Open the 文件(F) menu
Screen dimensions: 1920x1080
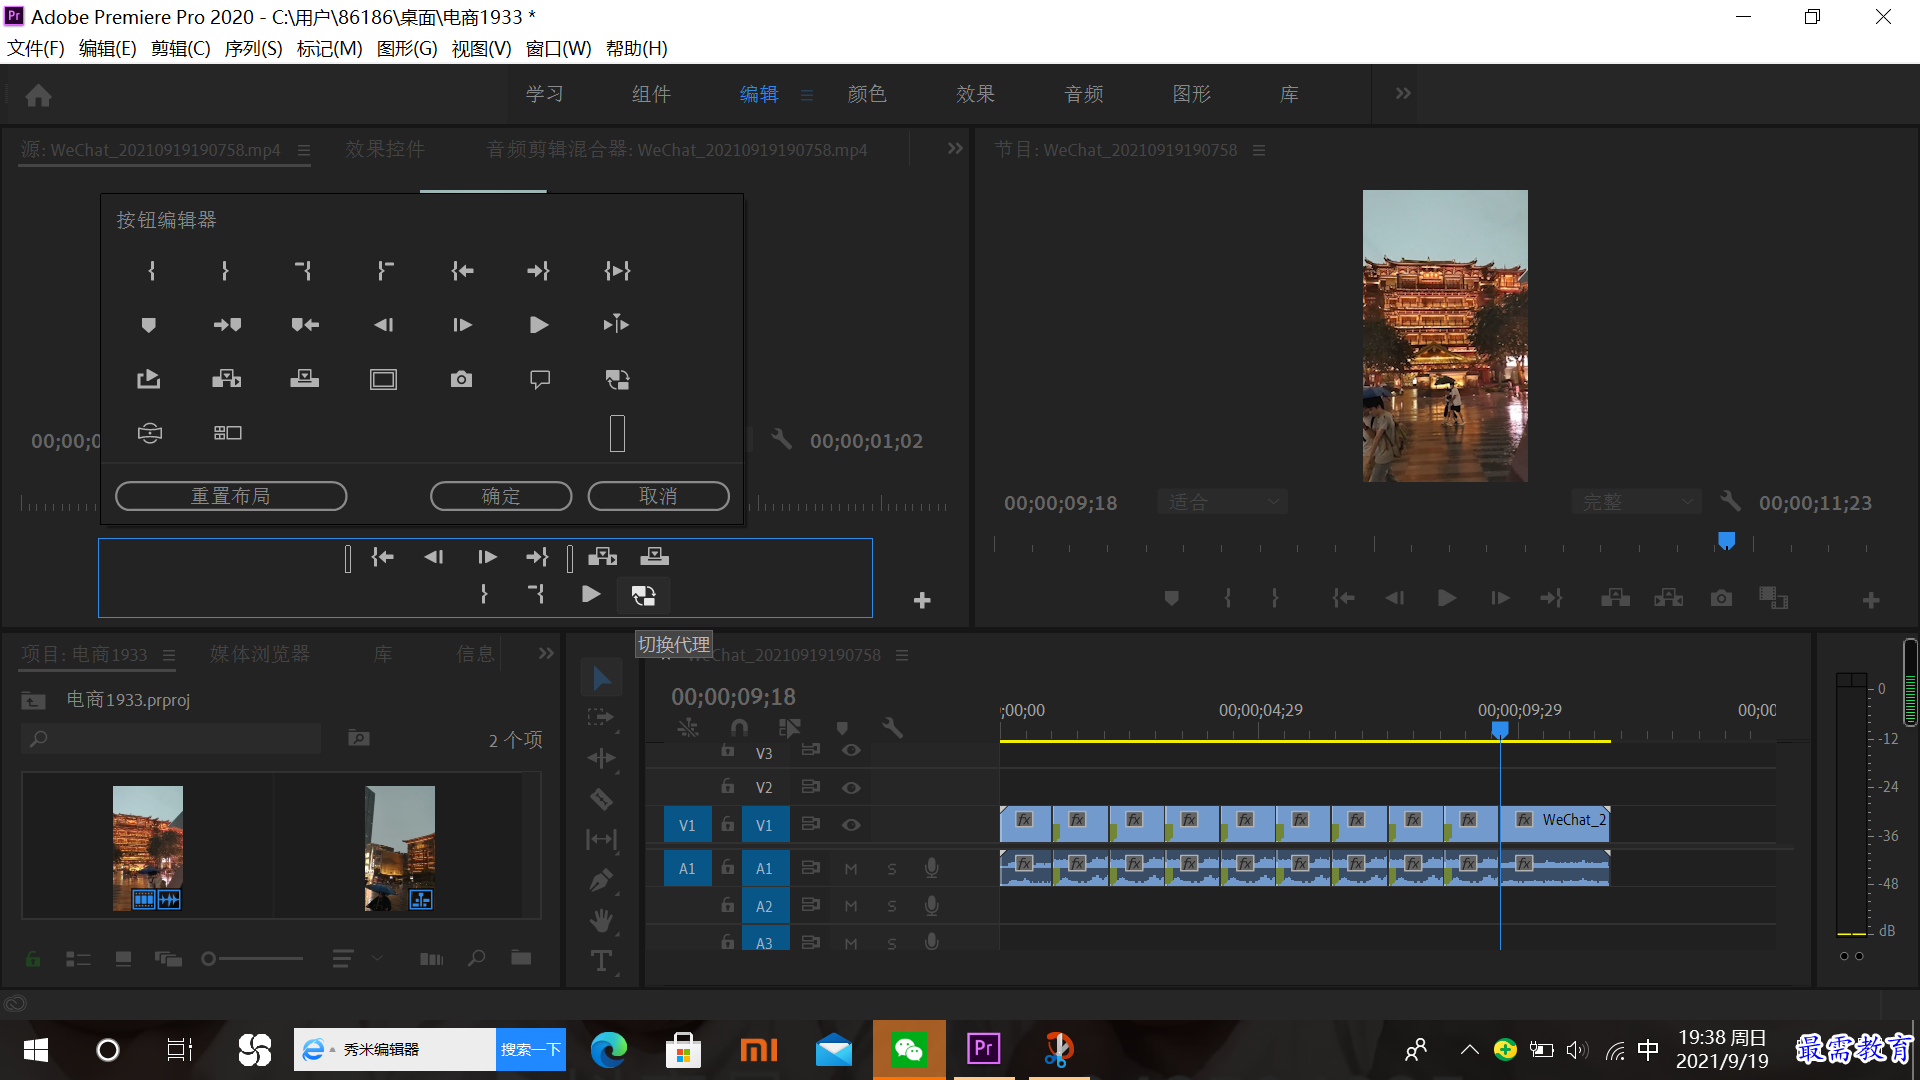coord(36,48)
